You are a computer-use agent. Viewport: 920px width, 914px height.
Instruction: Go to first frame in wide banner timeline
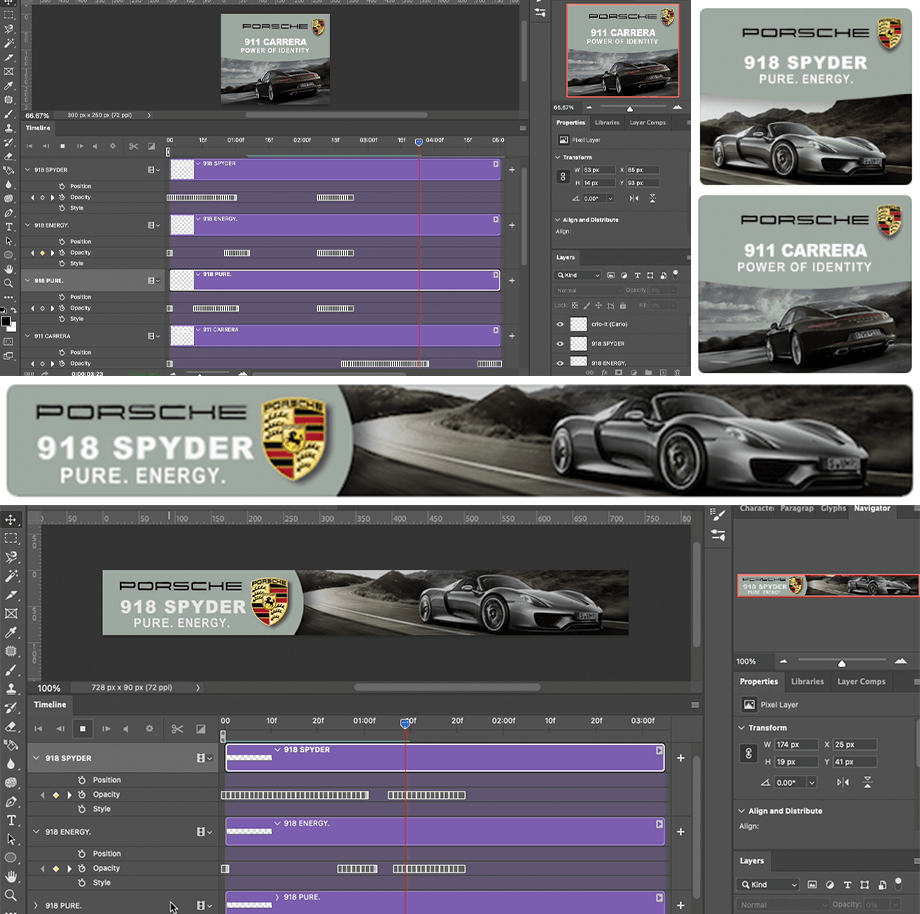pyautogui.click(x=38, y=729)
